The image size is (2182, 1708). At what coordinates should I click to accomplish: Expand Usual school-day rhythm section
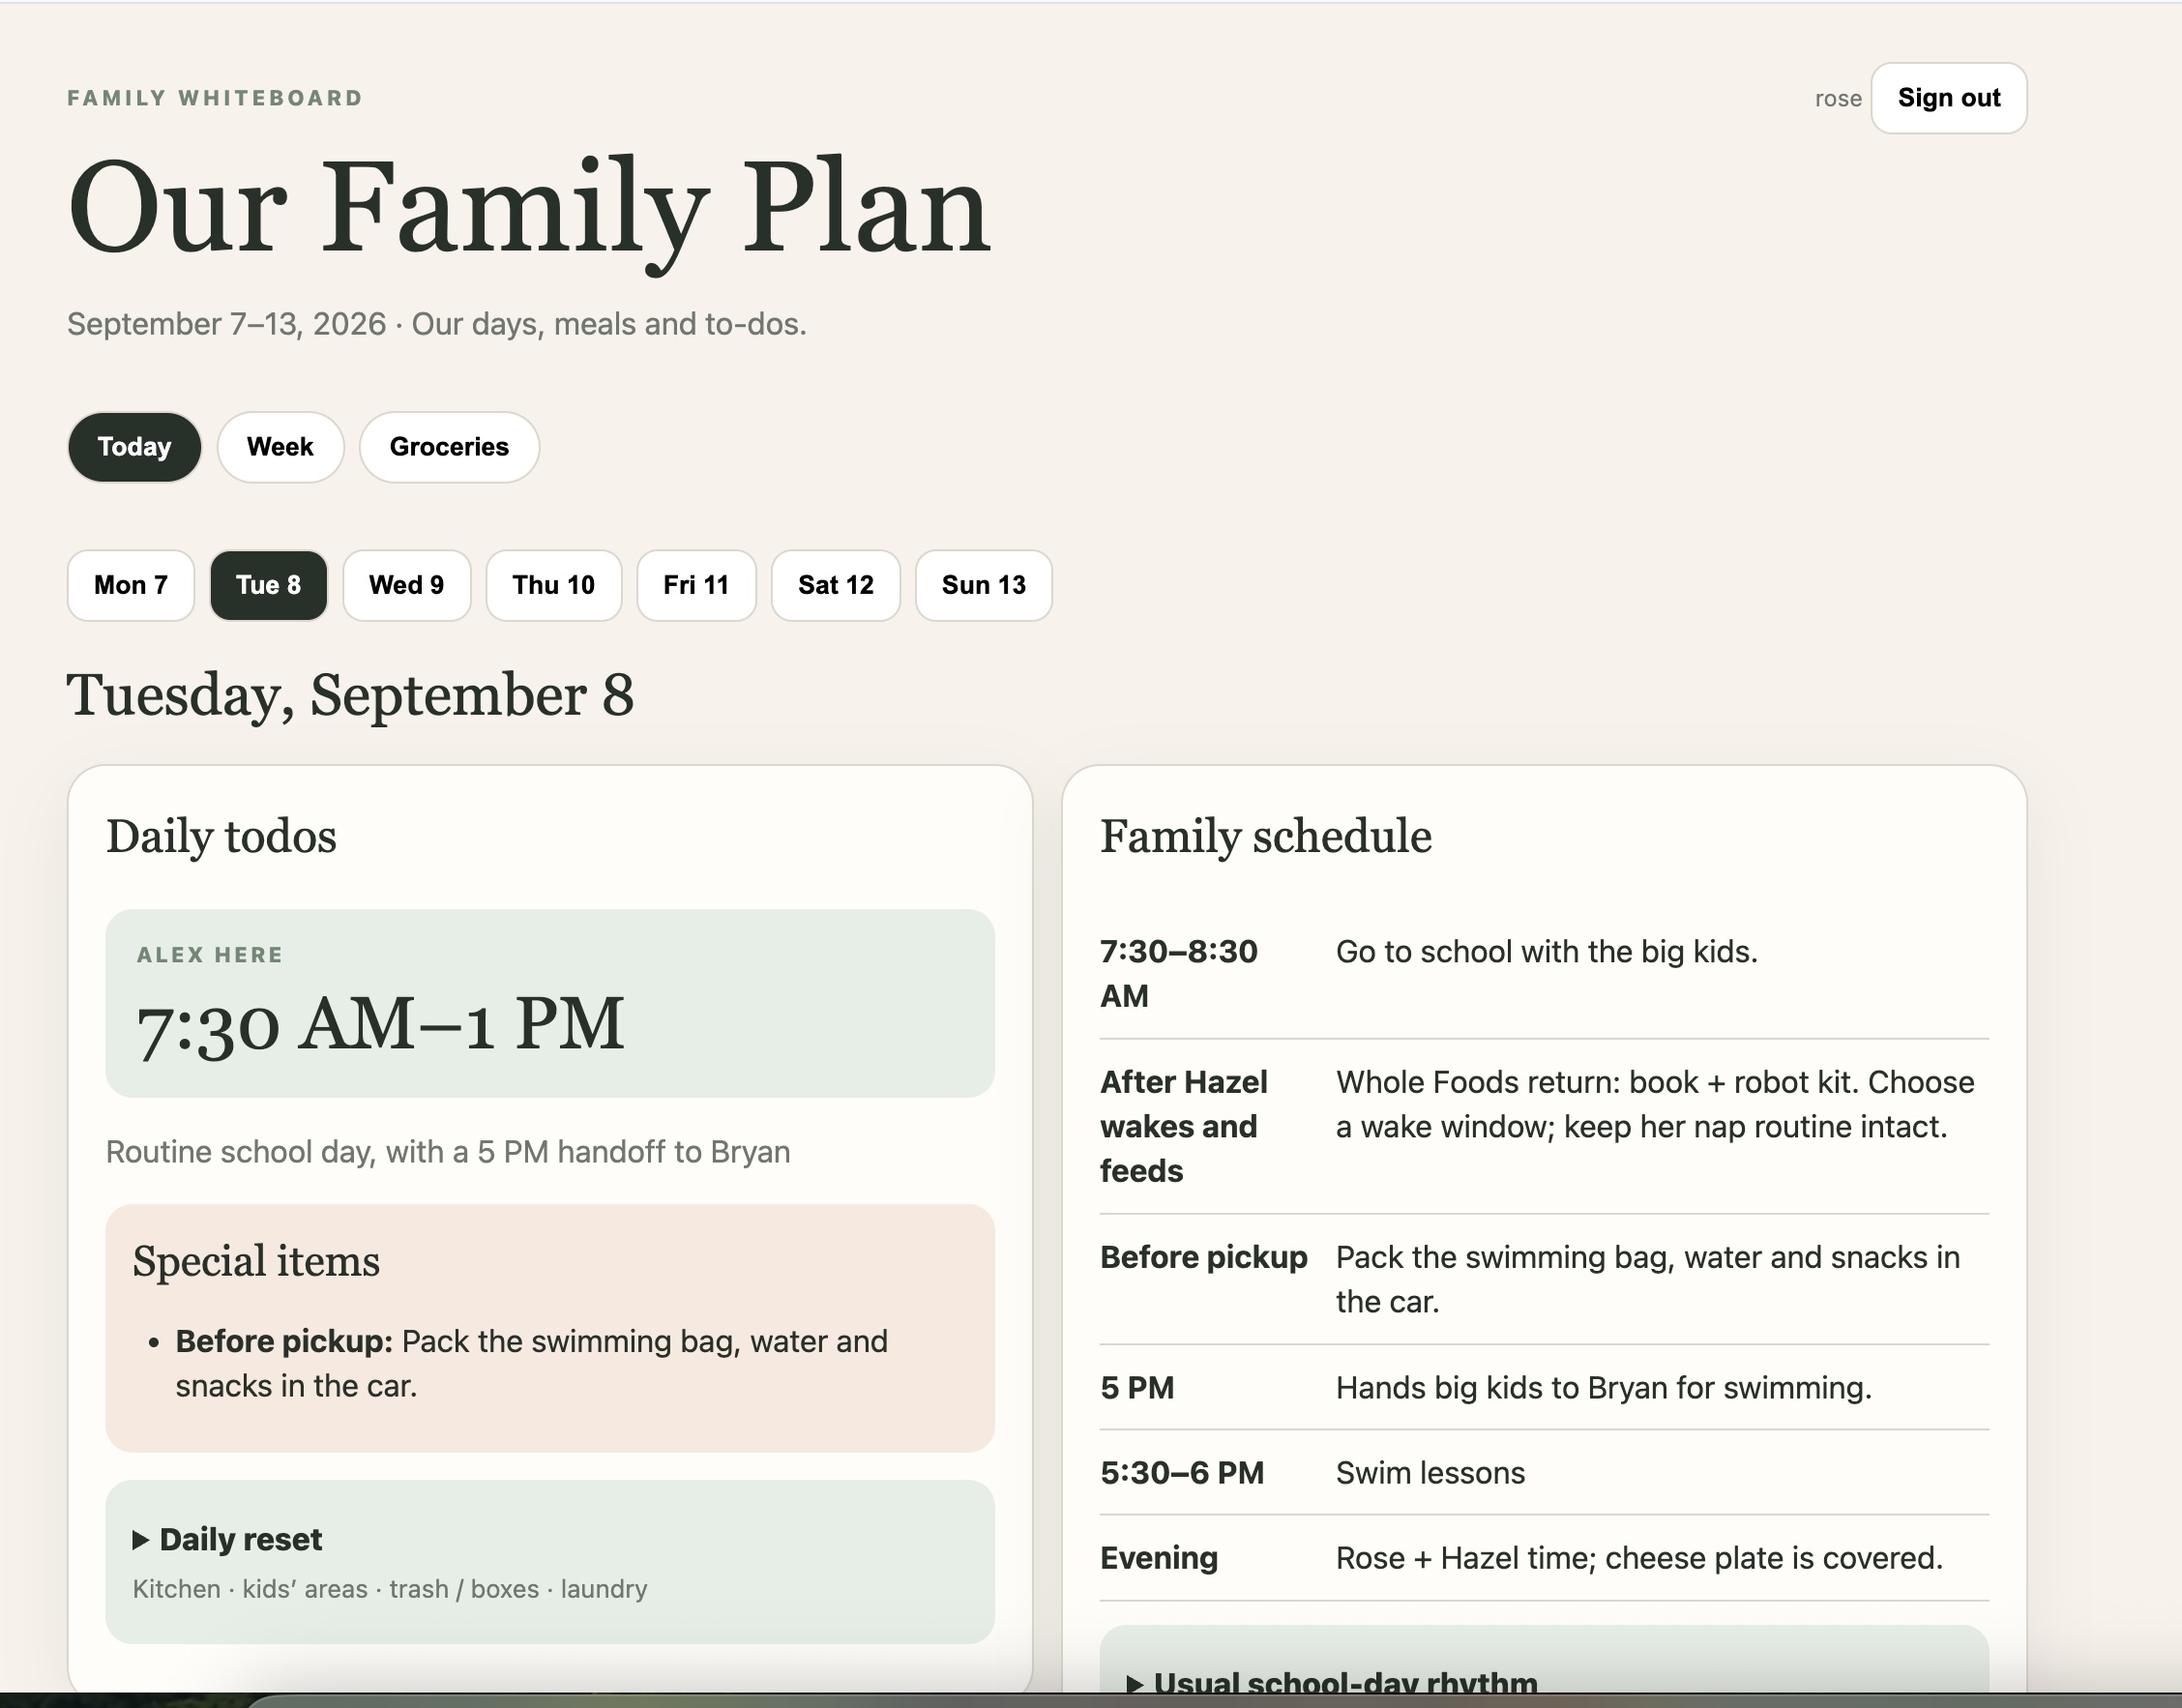pyautogui.click(x=1334, y=1684)
